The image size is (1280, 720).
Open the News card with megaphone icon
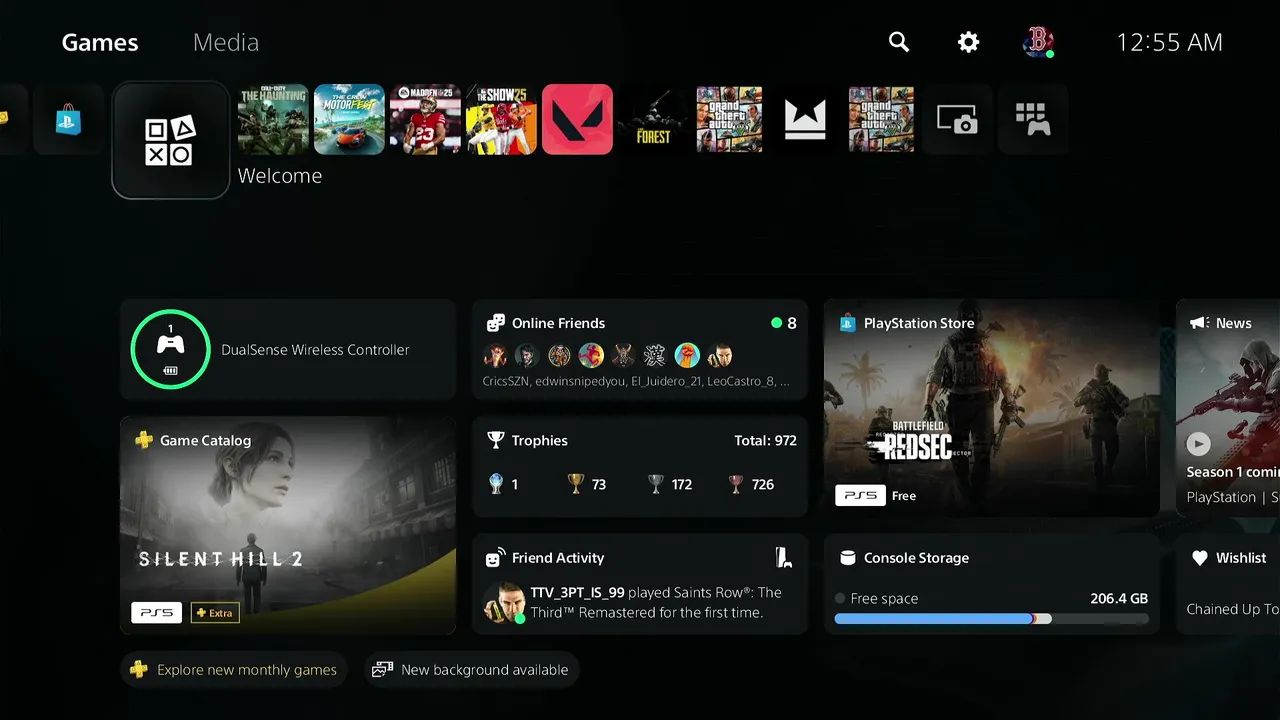pyautogui.click(x=1228, y=407)
